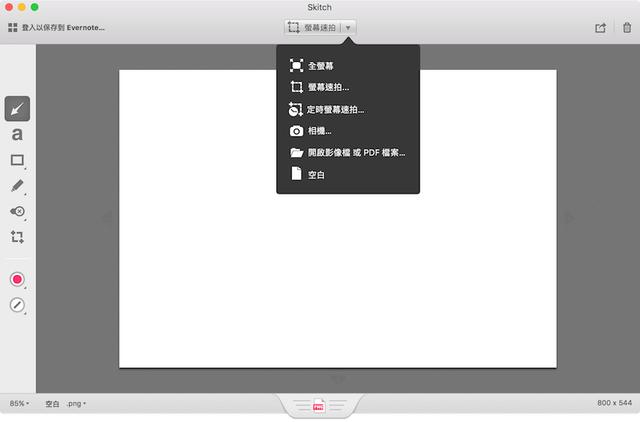Click timed snapshot icon in menu
This screenshot has height=422, width=640.
click(296, 109)
